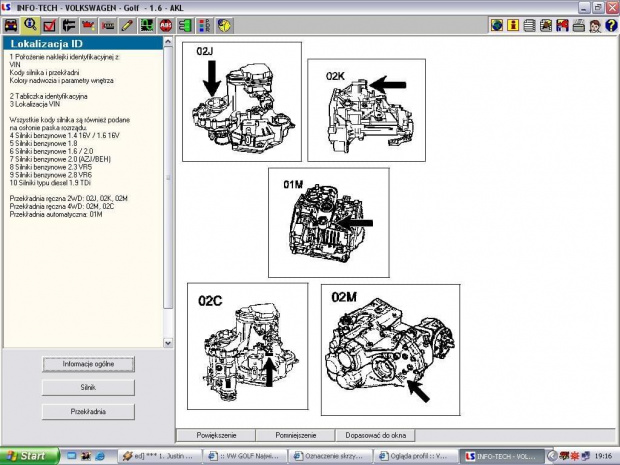Click Powiększenie to zoom in
Screen dimensions: 620x465
click(x=215, y=435)
